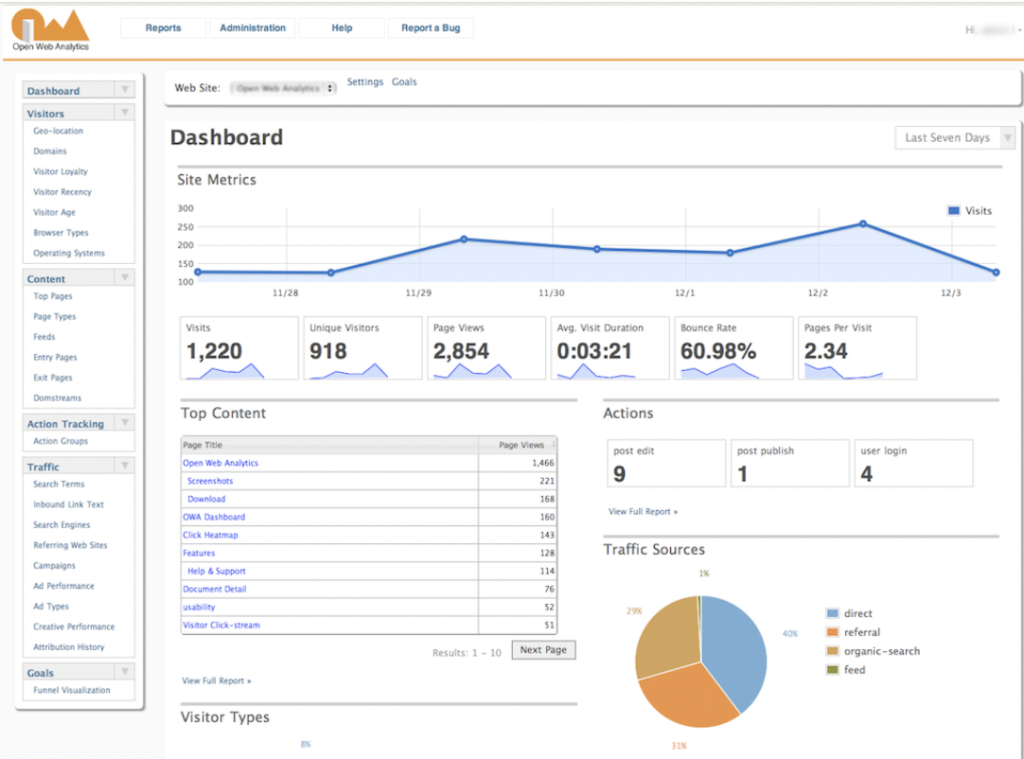Collapse the Visitors sidebar section

pos(124,111)
